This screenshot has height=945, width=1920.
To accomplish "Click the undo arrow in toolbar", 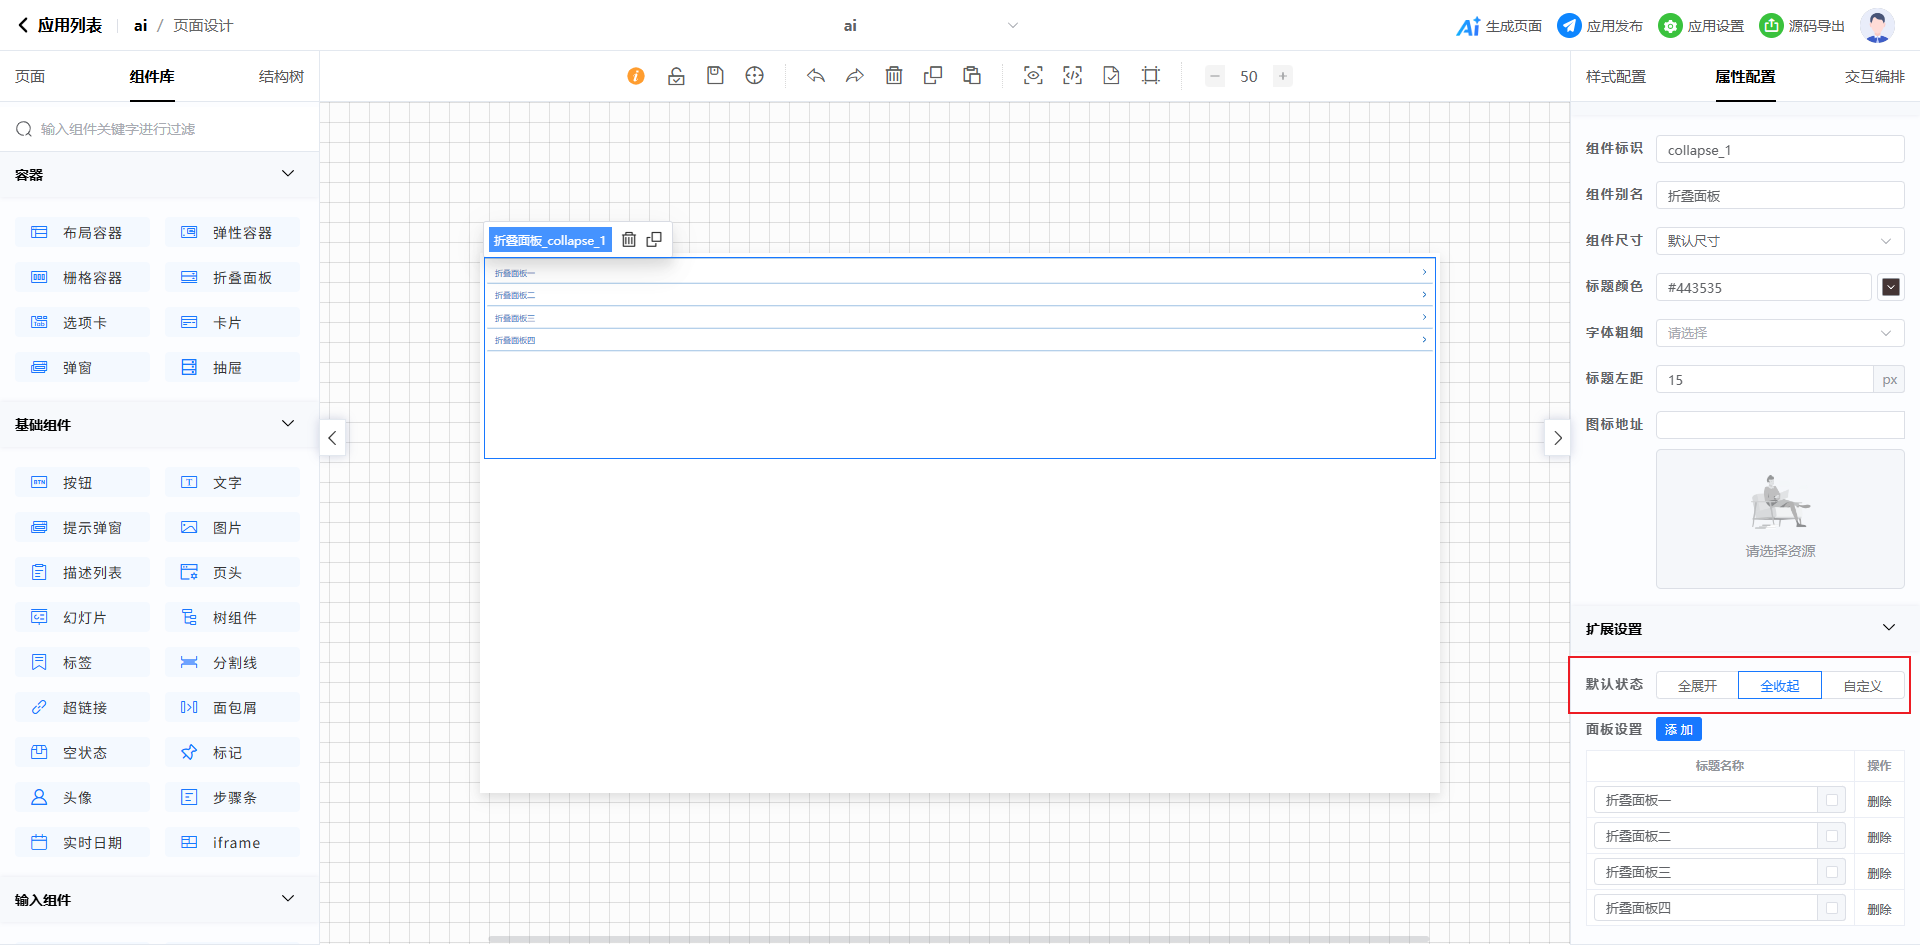I will pos(816,76).
